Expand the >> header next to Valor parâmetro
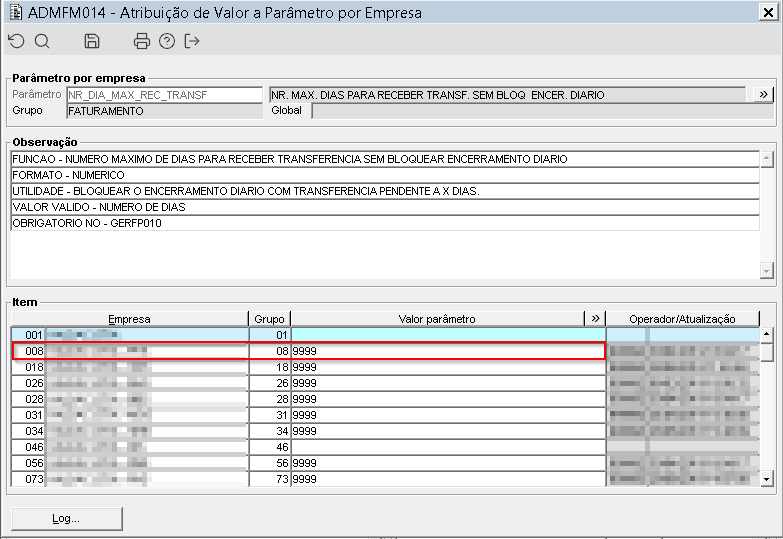The image size is (783, 539). point(595,318)
